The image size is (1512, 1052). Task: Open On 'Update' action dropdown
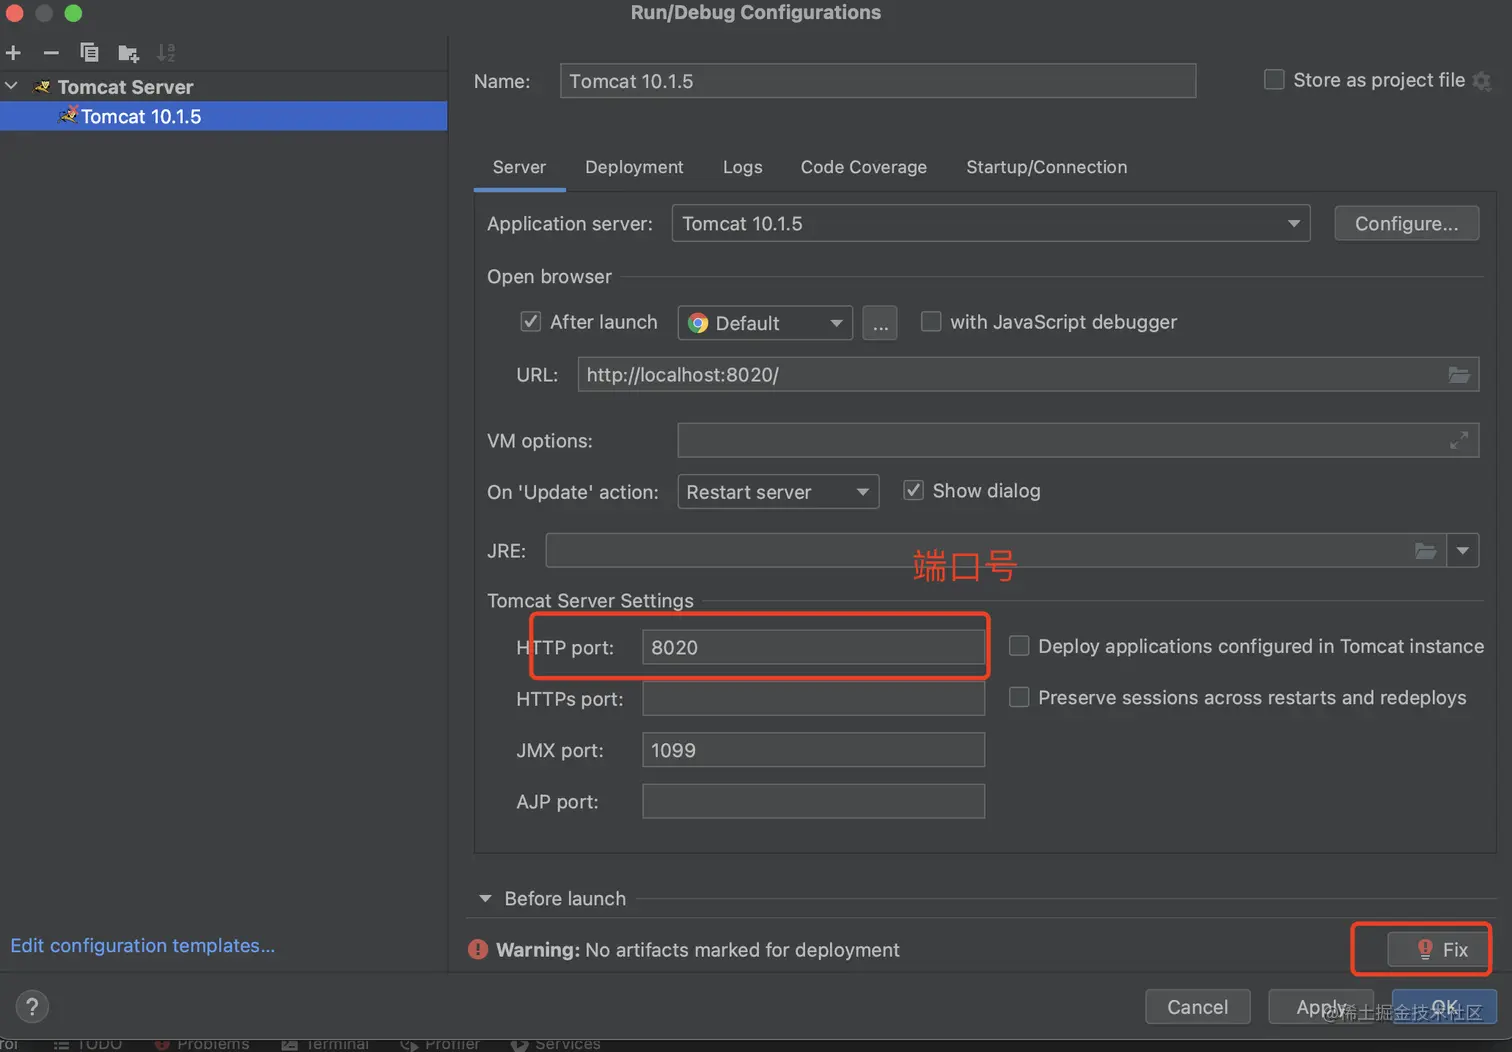pyautogui.click(x=778, y=492)
